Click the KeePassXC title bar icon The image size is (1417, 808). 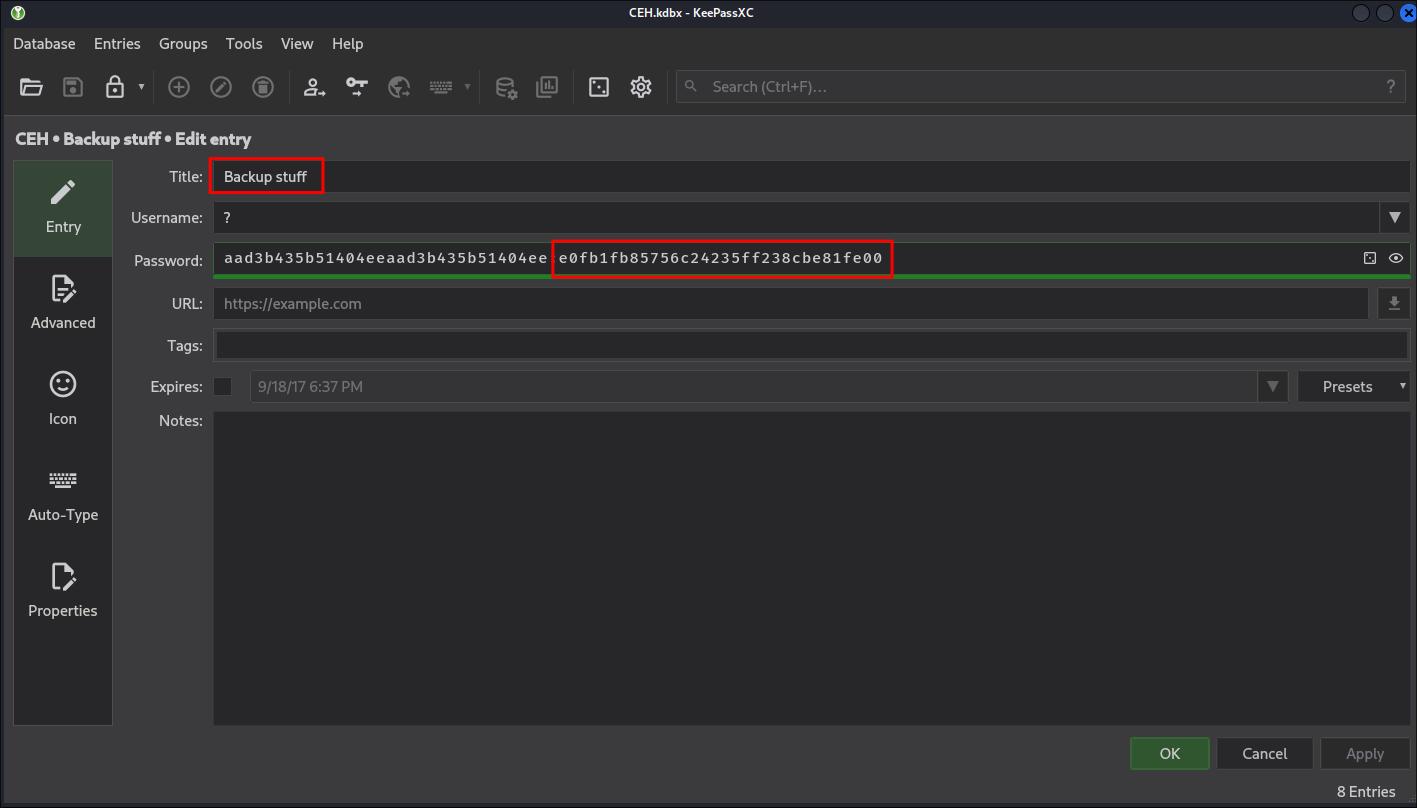18,13
